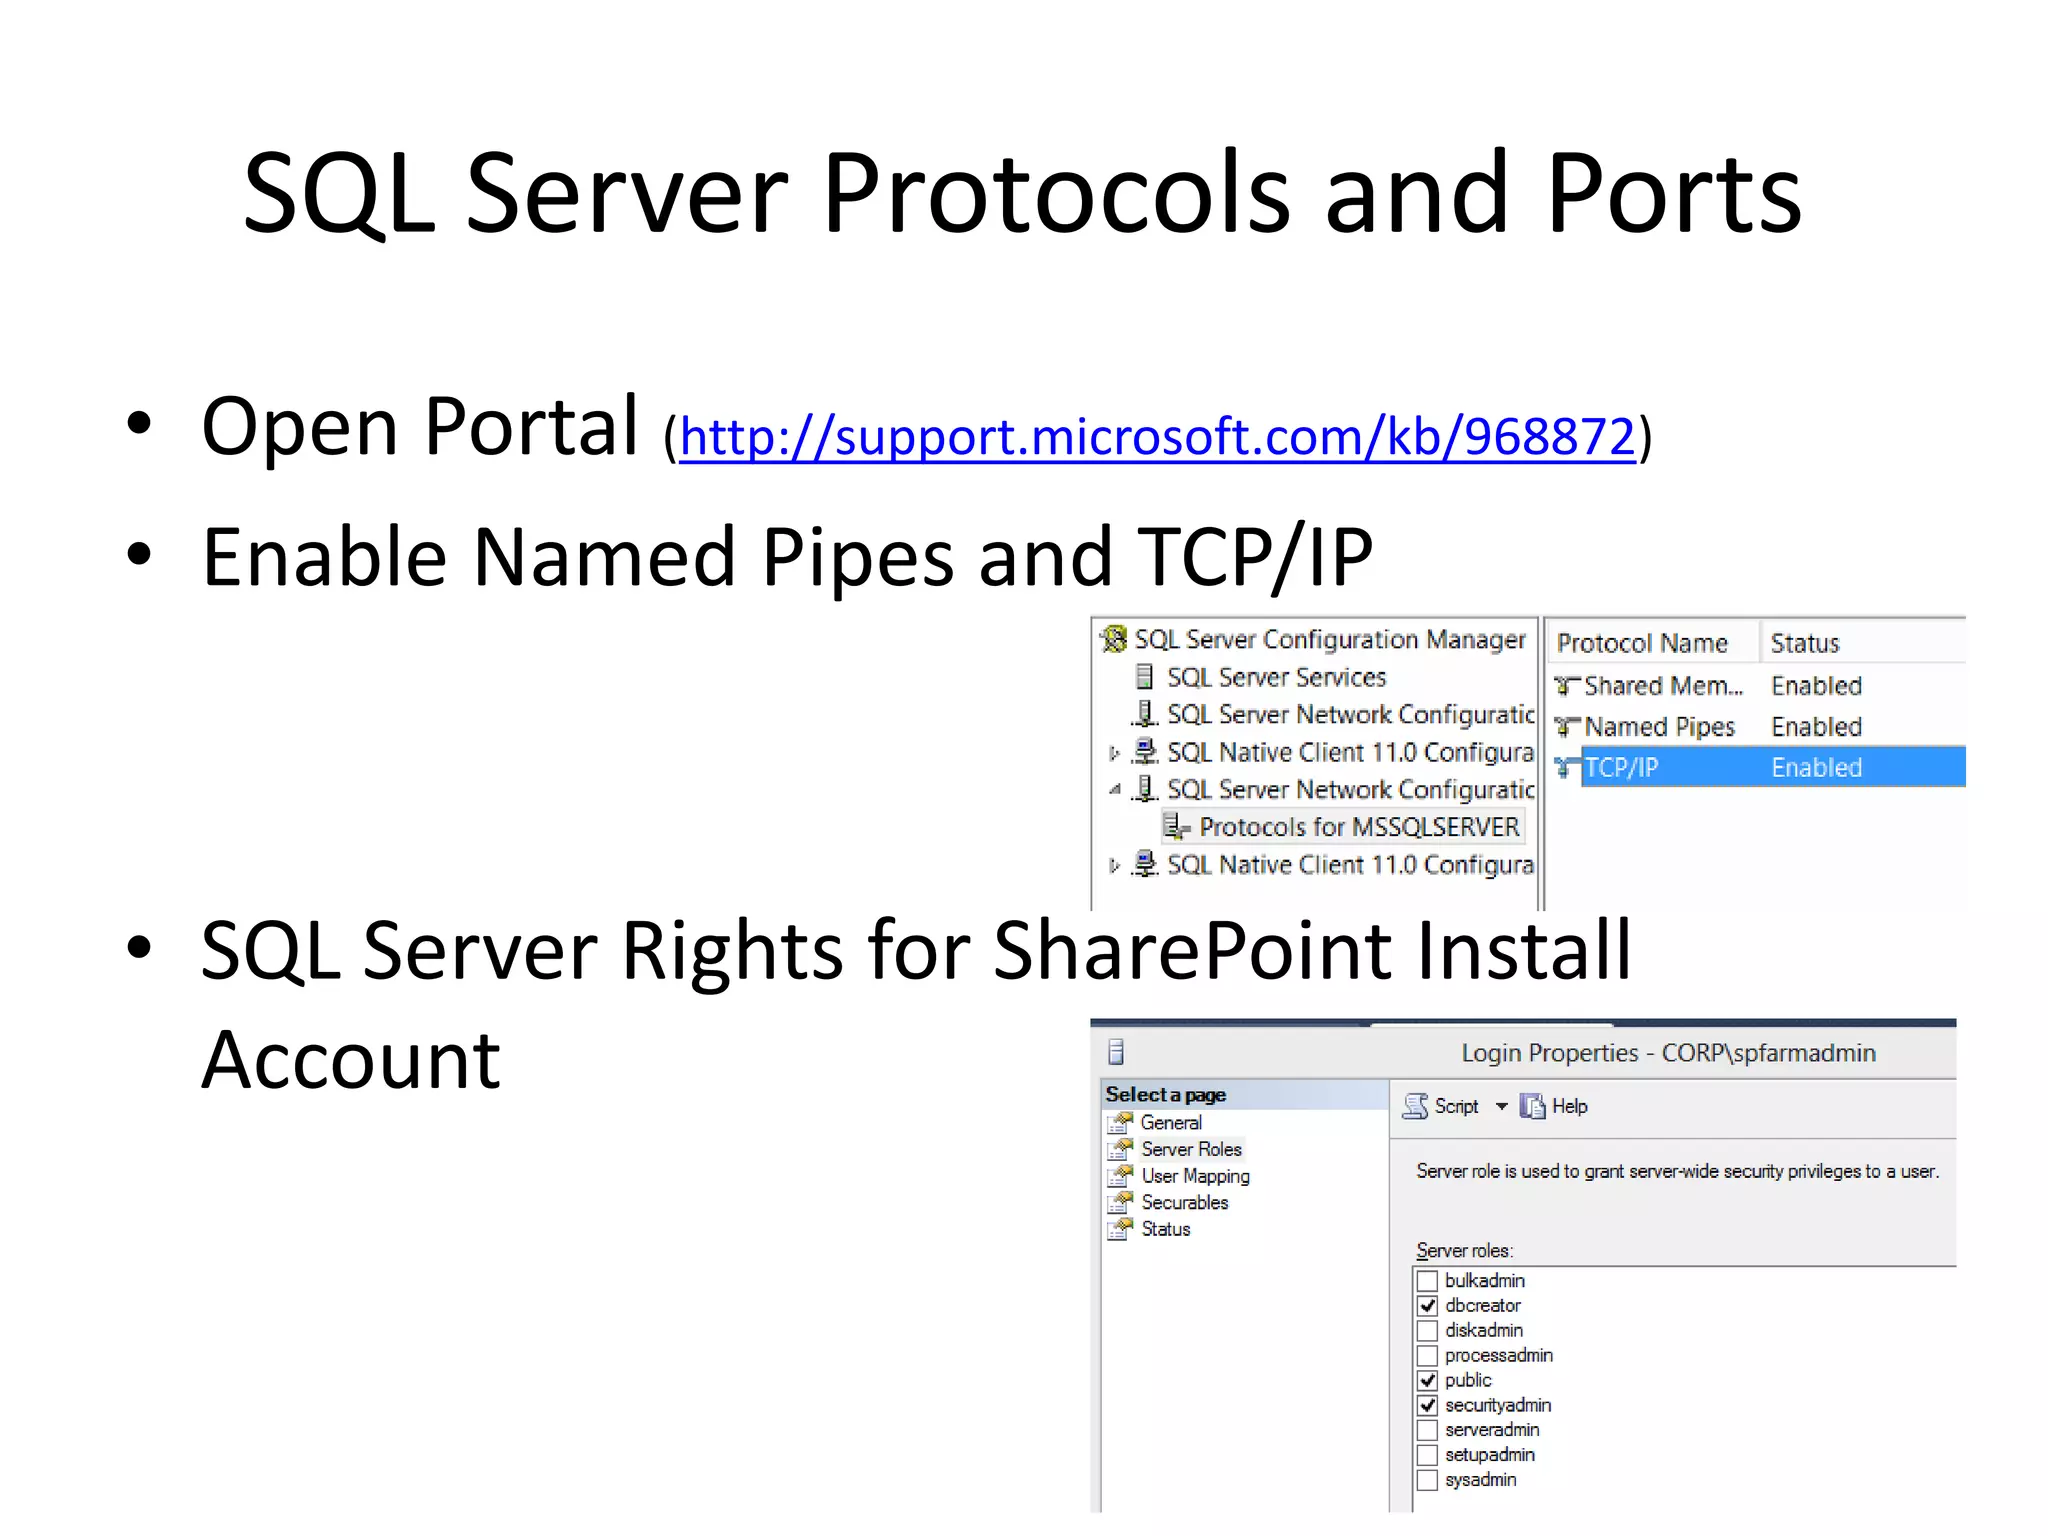
Task: Click the Script toolbar icon
Action: (1415, 1106)
